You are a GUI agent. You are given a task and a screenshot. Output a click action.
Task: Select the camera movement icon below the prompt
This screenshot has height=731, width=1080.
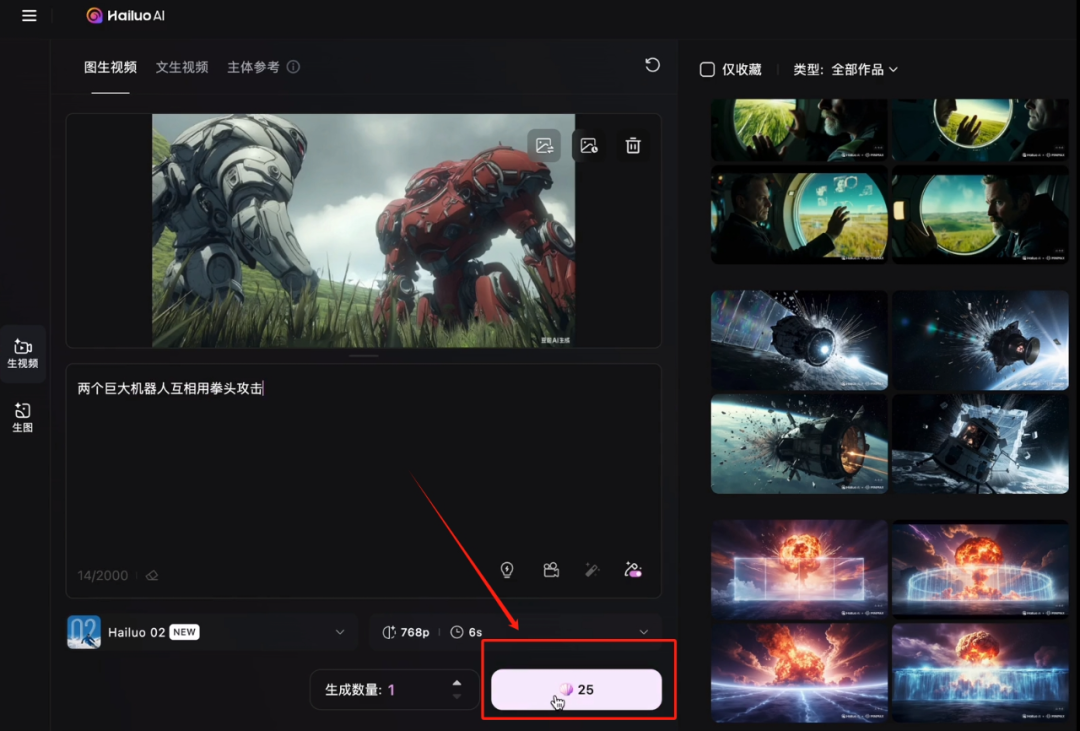click(x=549, y=569)
